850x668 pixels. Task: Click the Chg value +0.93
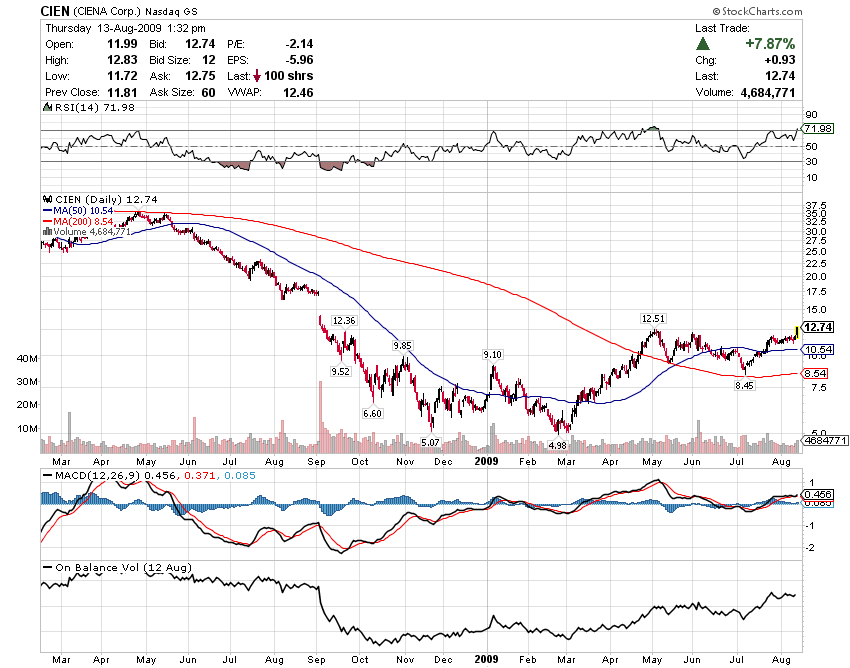(x=780, y=60)
